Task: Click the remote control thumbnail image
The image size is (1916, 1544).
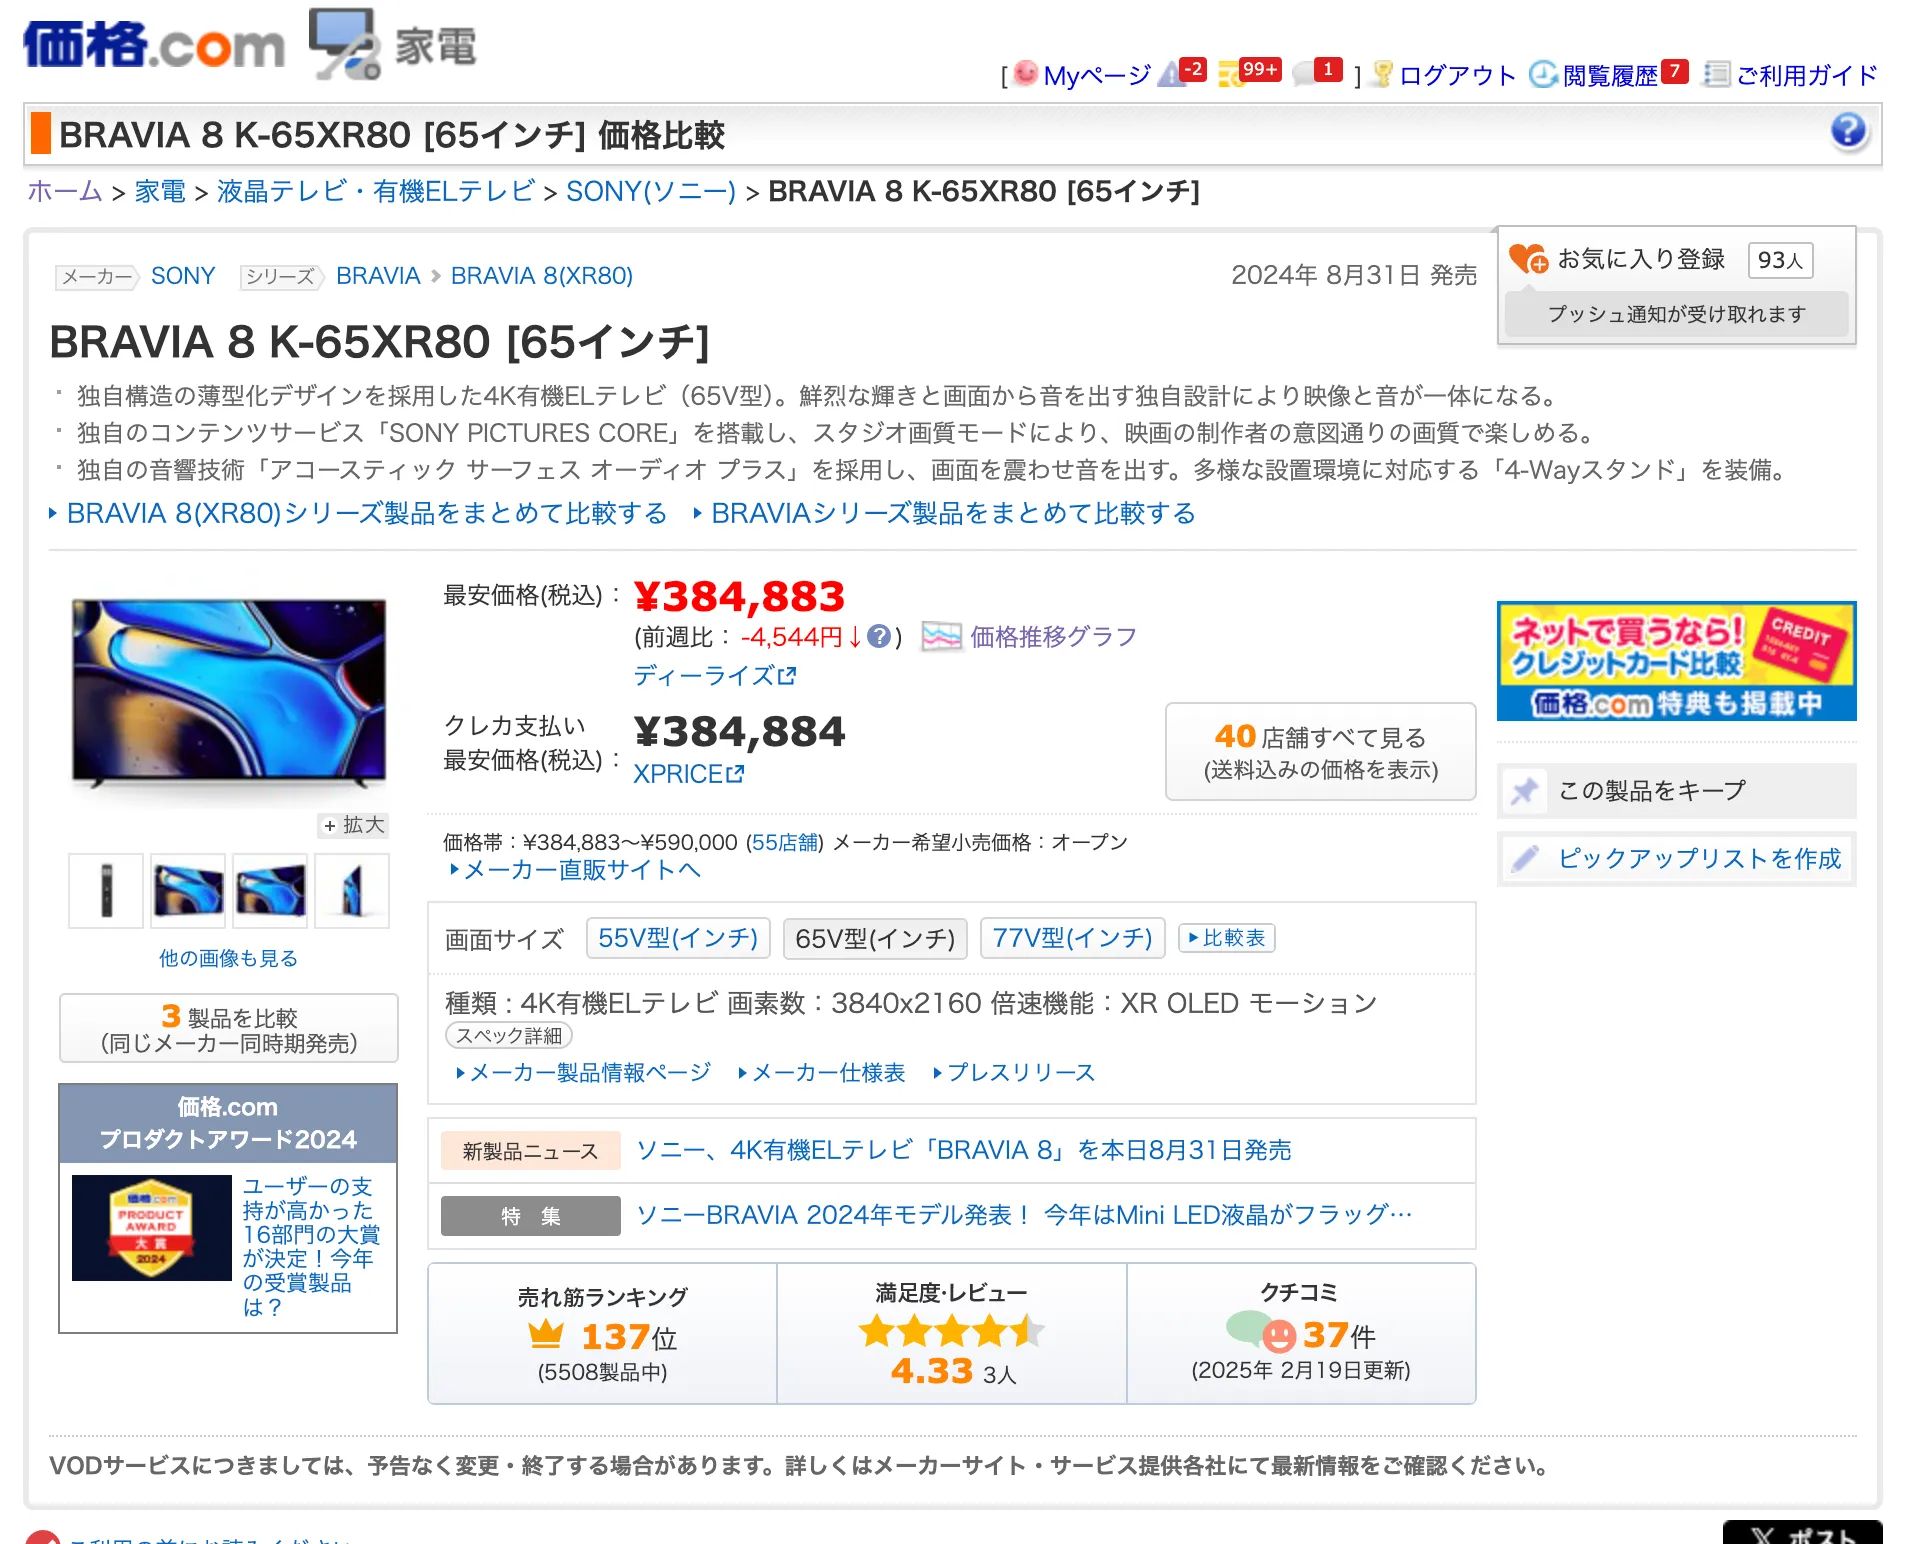Action: click(x=106, y=890)
